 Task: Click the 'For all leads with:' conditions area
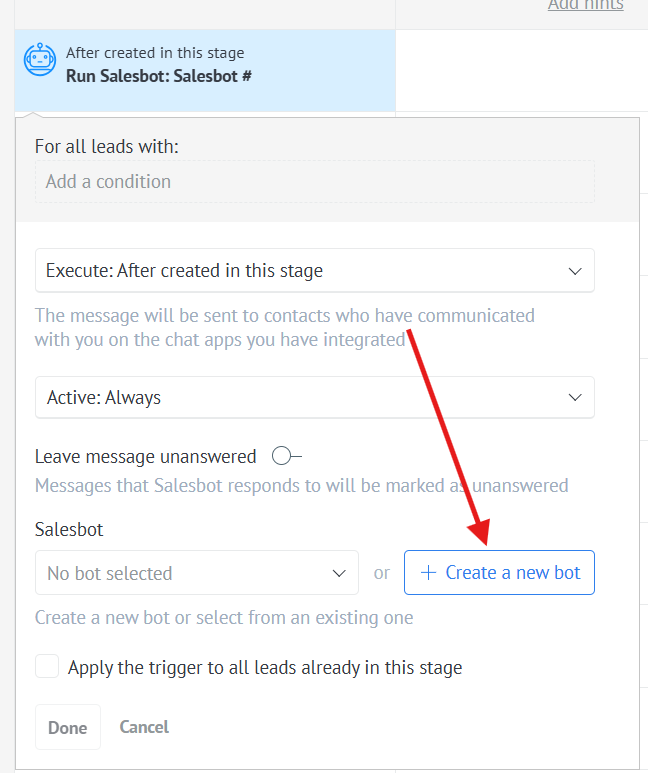coord(107,146)
